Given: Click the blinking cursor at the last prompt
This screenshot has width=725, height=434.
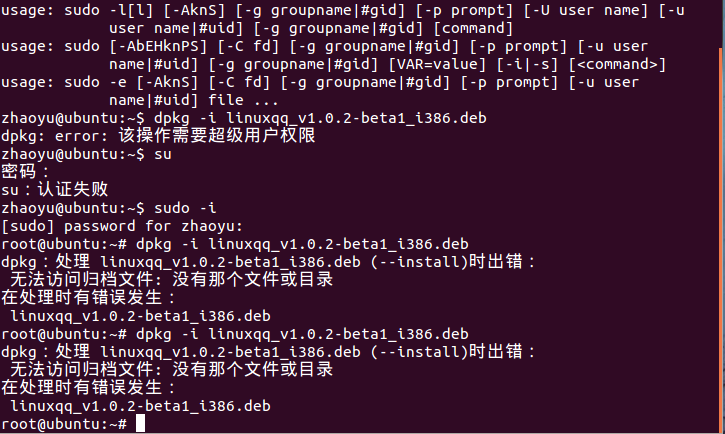Looking at the screenshot, I should [x=140, y=423].
